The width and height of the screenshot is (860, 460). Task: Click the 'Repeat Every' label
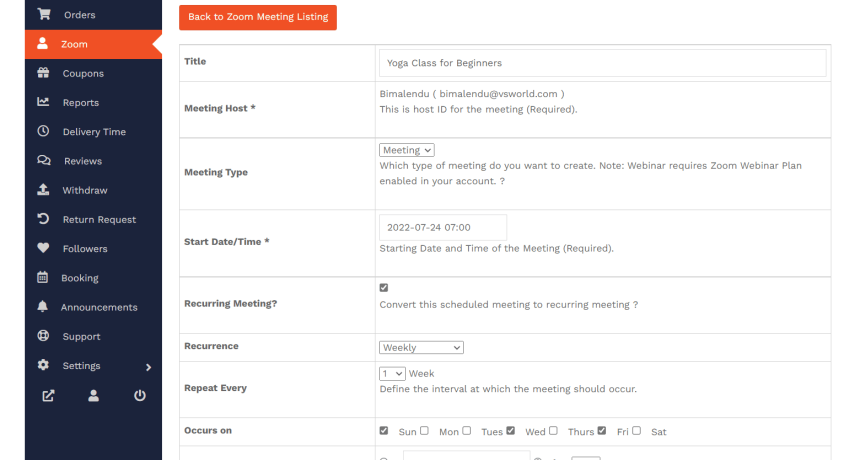pos(216,388)
